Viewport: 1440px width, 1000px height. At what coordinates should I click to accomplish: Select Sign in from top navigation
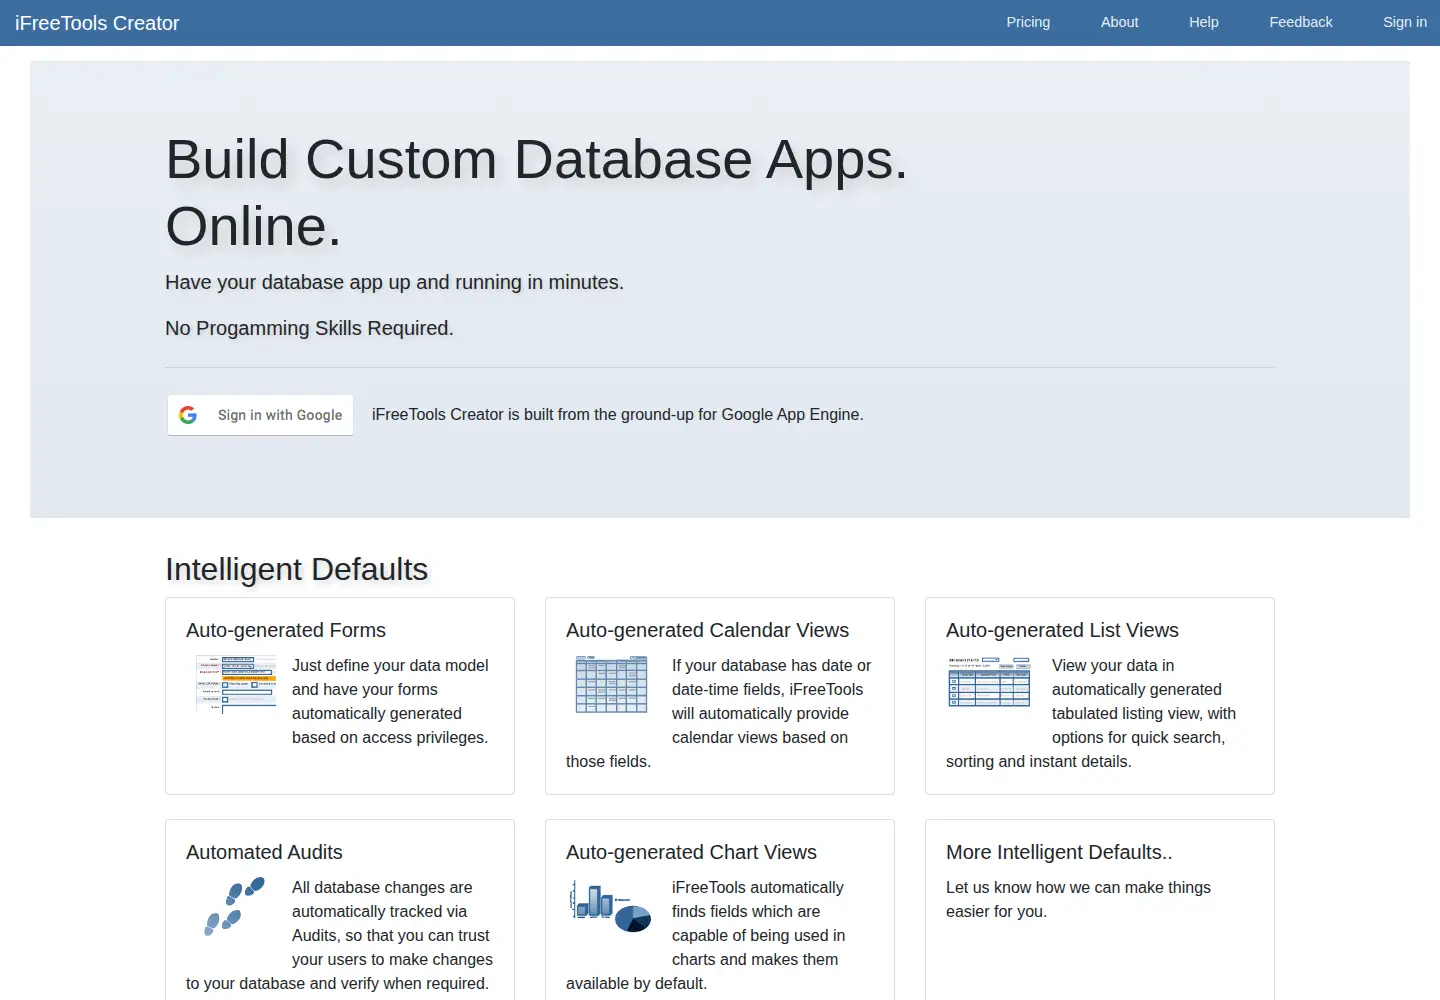click(x=1404, y=22)
